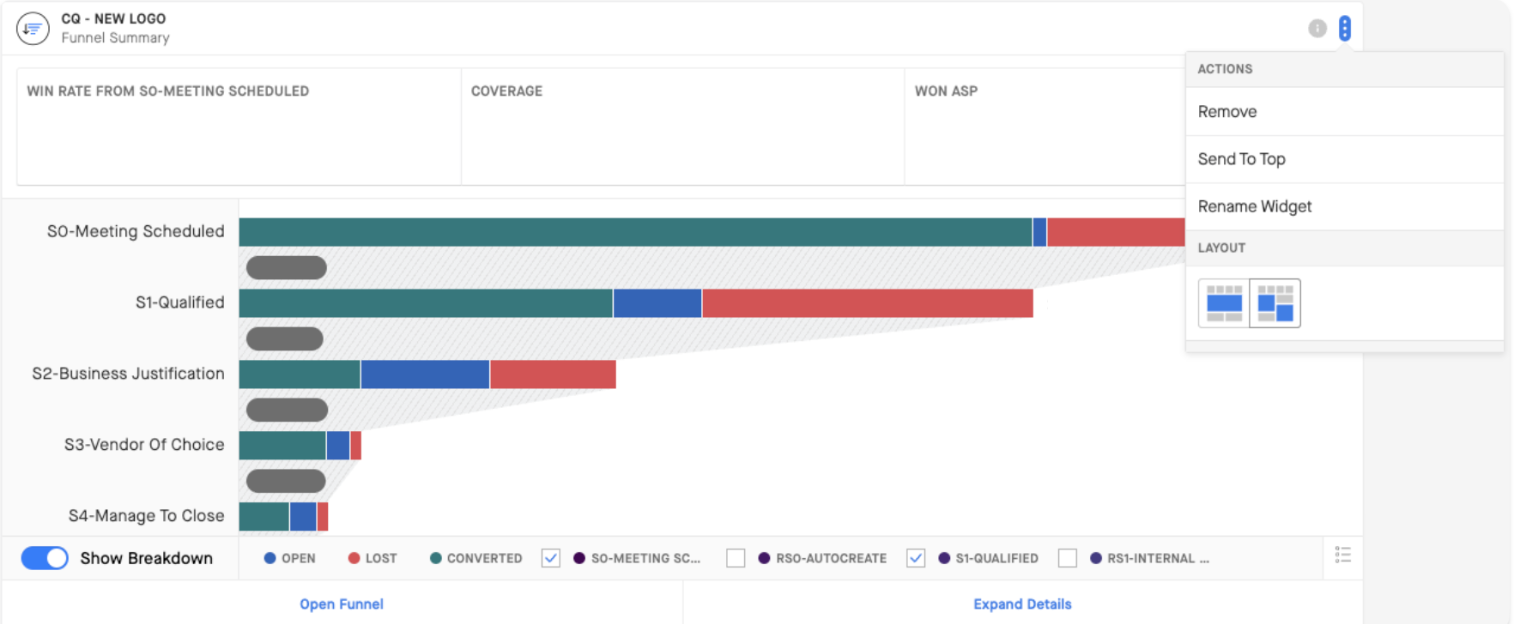This screenshot has width=1514, height=624.
Task: Click the WON ASP metric card
Action: coord(1045,126)
